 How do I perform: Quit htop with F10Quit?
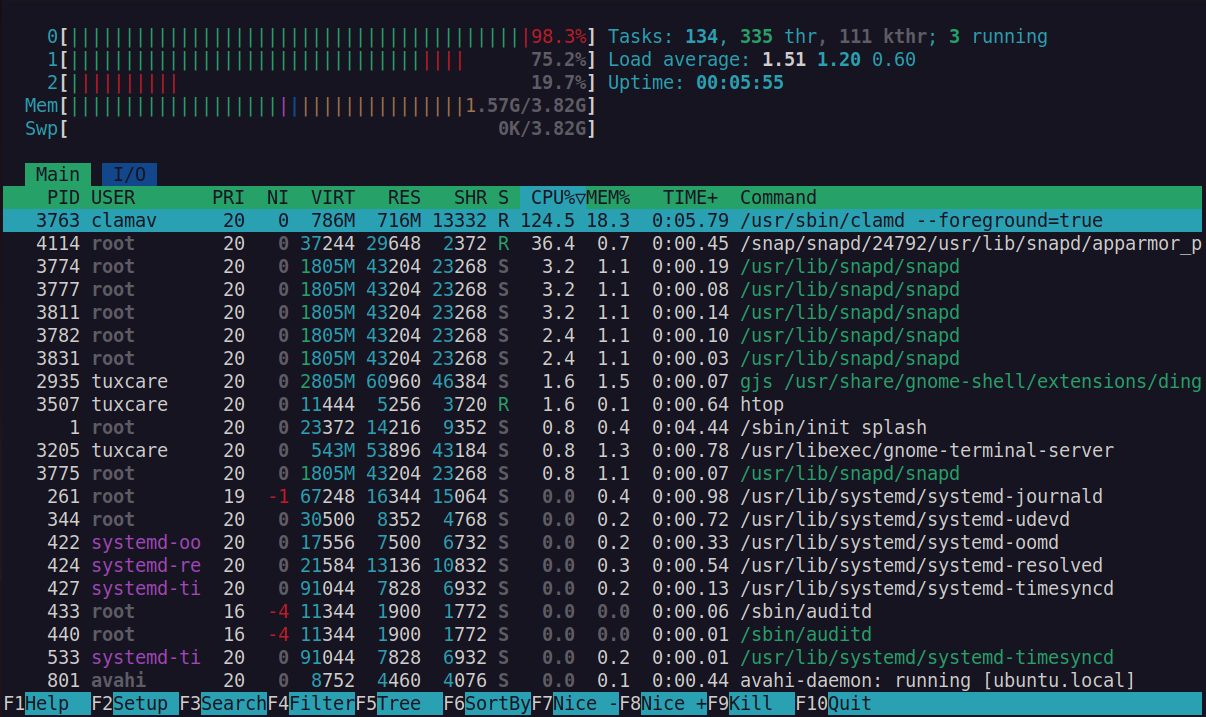(831, 703)
